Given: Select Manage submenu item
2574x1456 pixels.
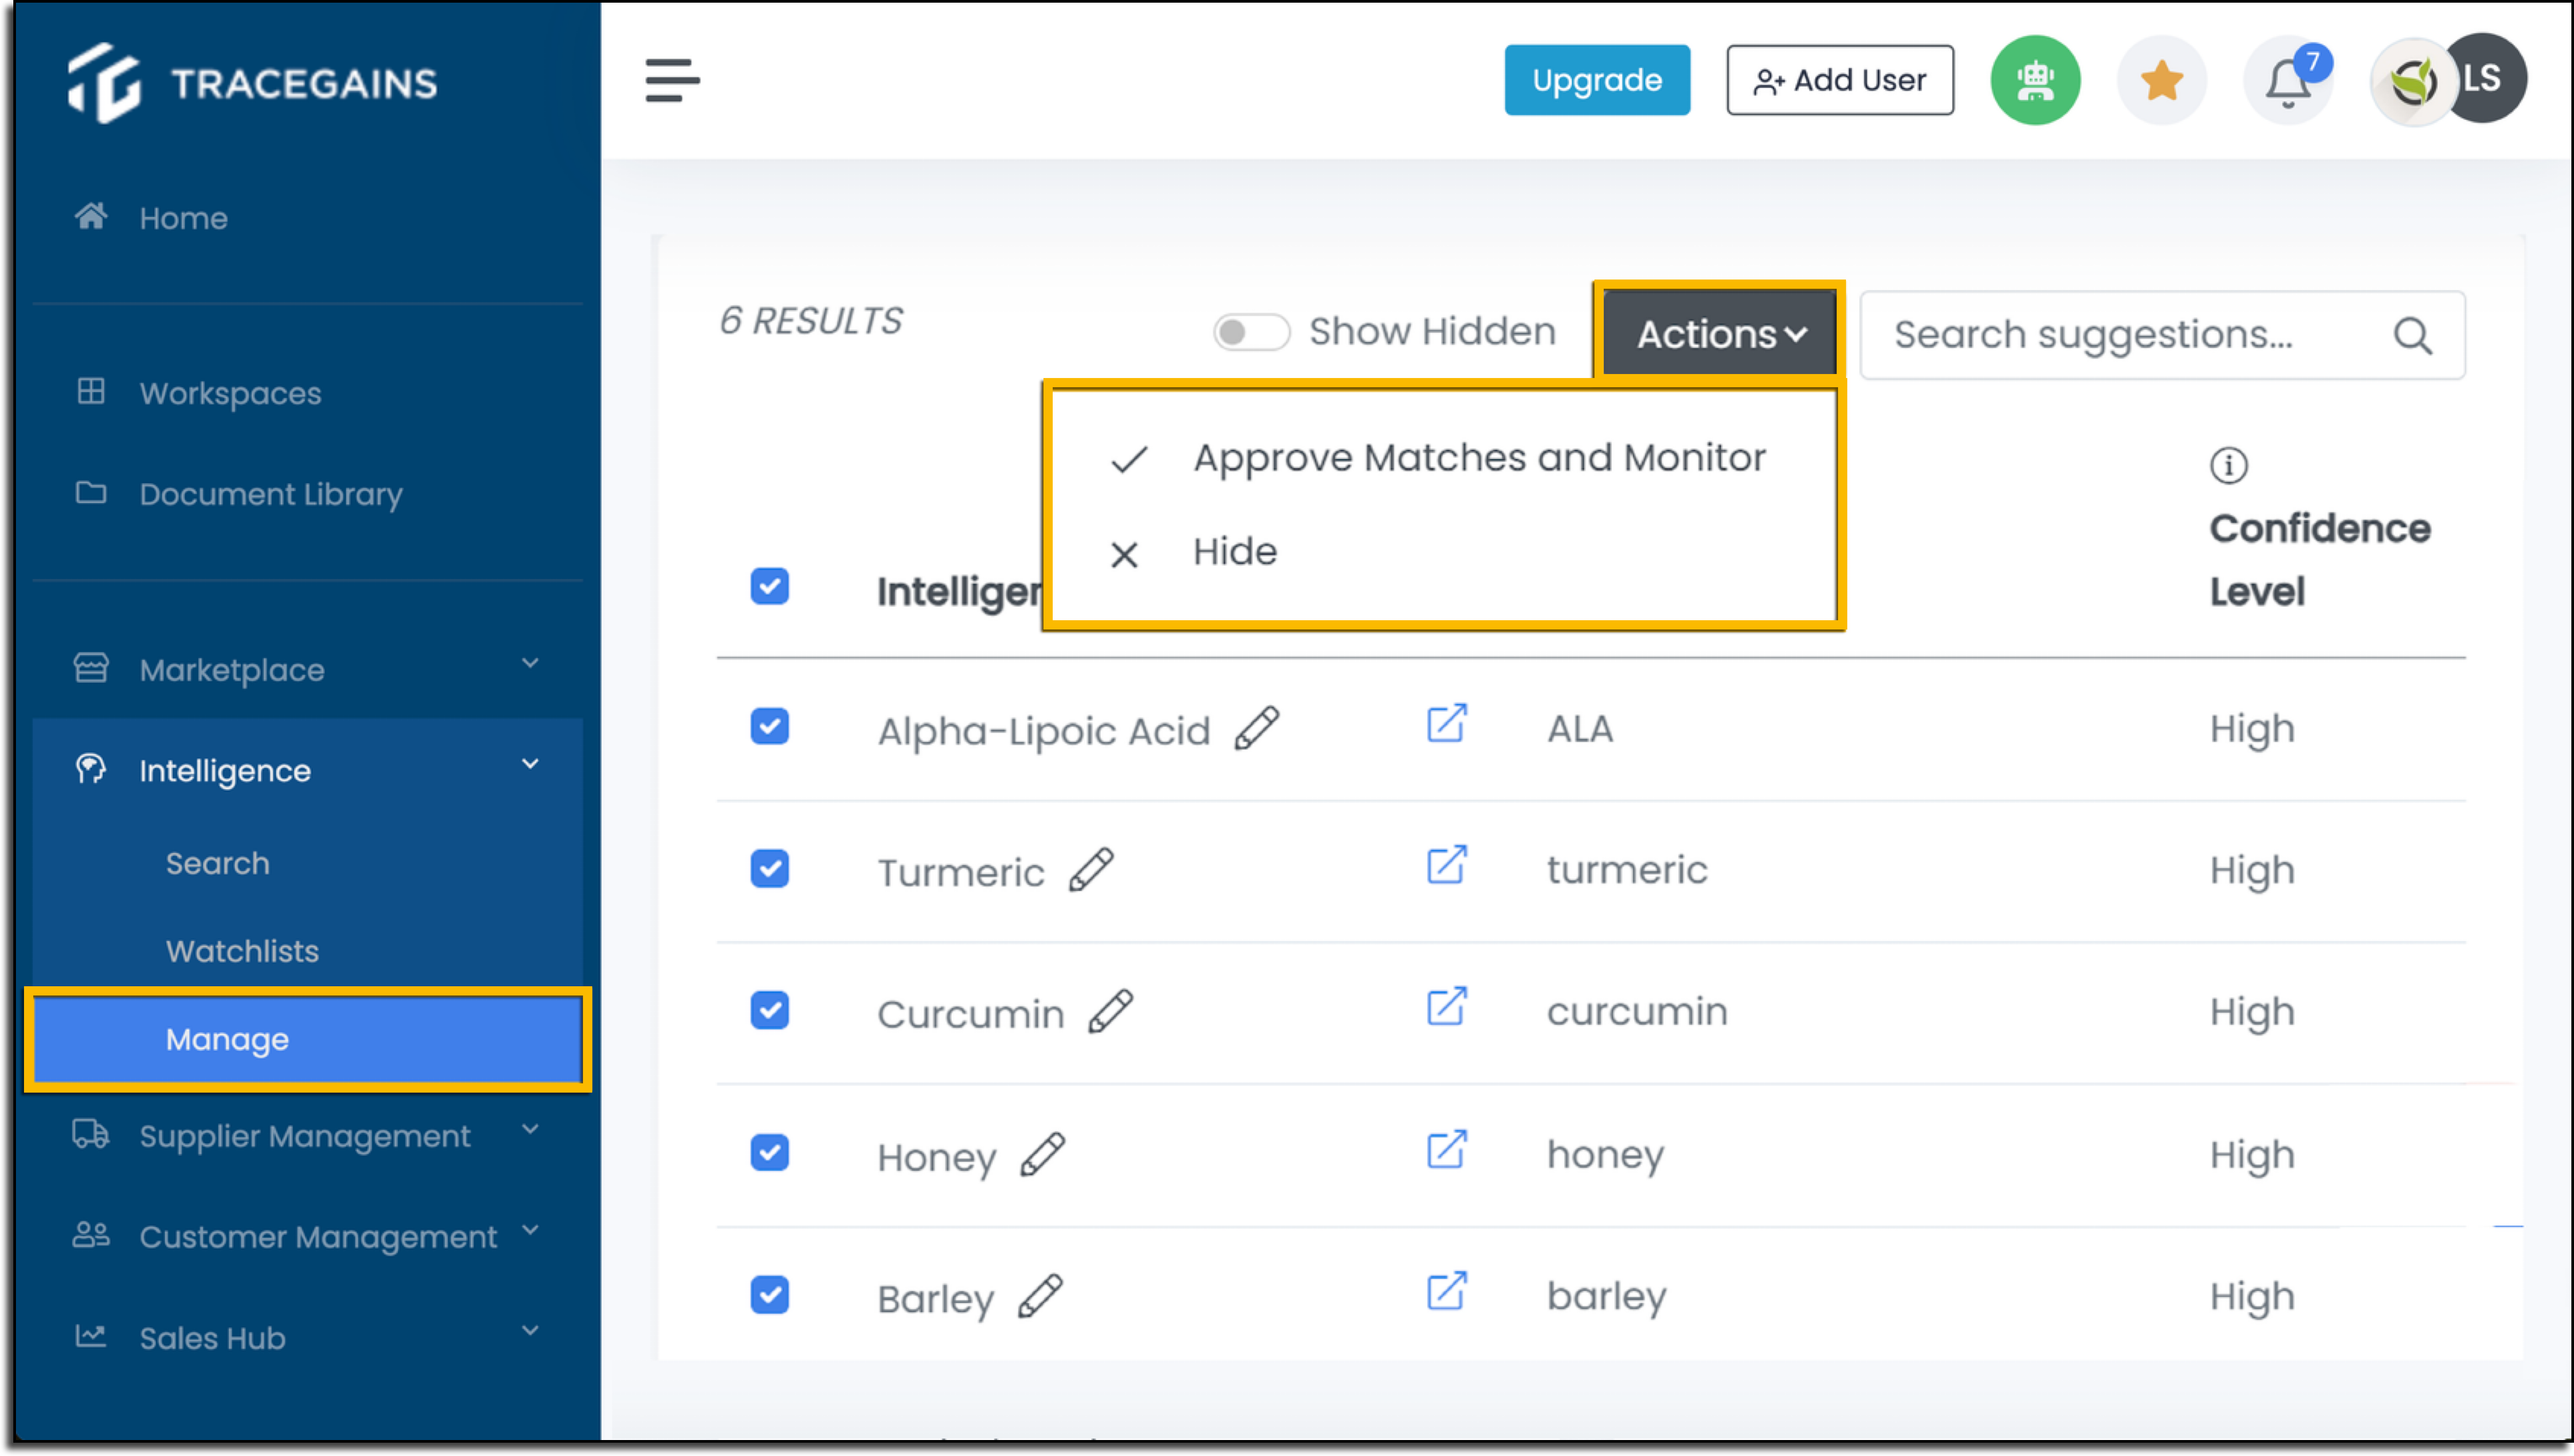Looking at the screenshot, I should [307, 1039].
